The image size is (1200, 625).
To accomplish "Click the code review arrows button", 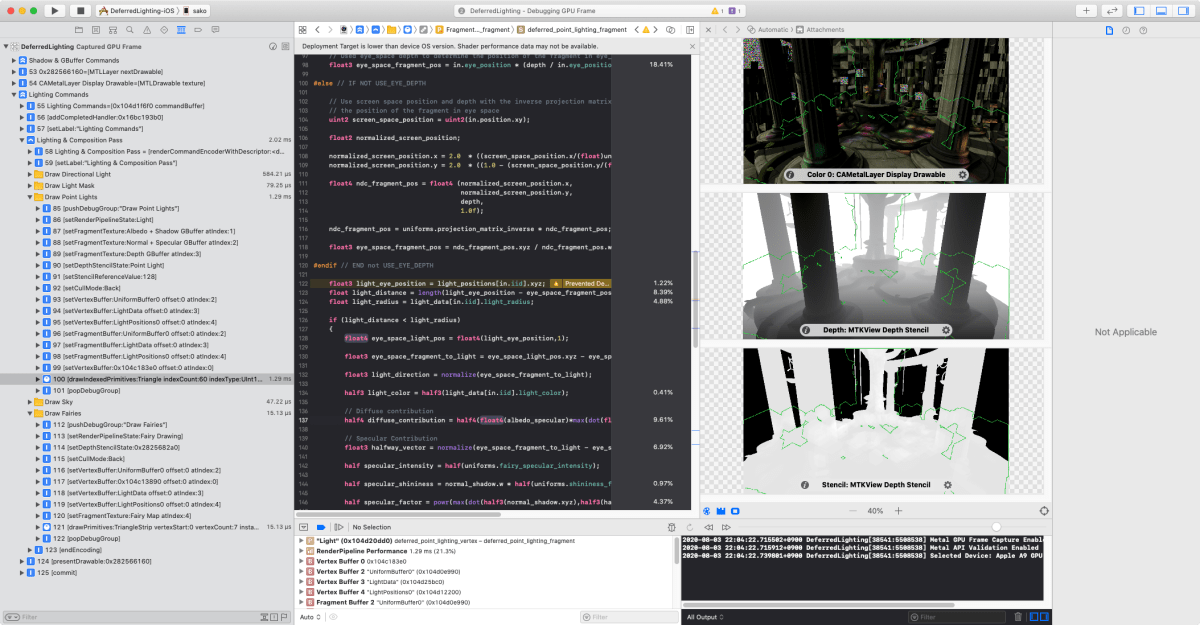I will click(x=1113, y=10).
